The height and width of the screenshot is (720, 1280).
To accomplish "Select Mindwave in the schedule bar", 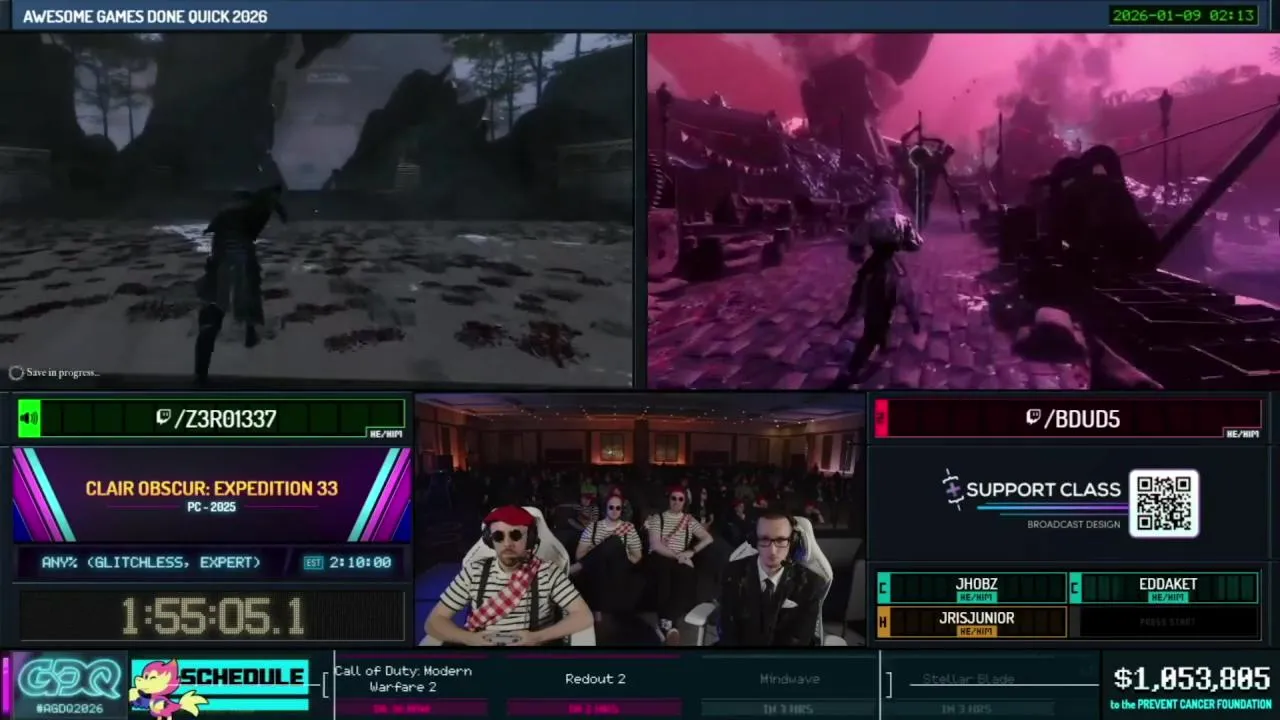I will (789, 679).
